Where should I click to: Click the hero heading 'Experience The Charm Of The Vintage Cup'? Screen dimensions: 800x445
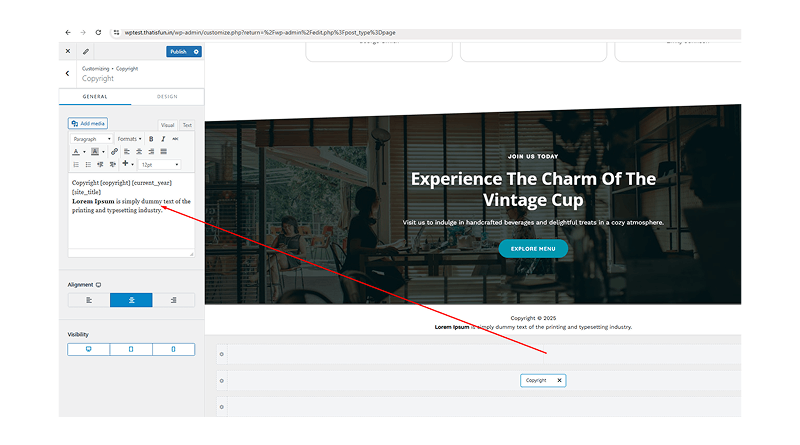click(533, 189)
